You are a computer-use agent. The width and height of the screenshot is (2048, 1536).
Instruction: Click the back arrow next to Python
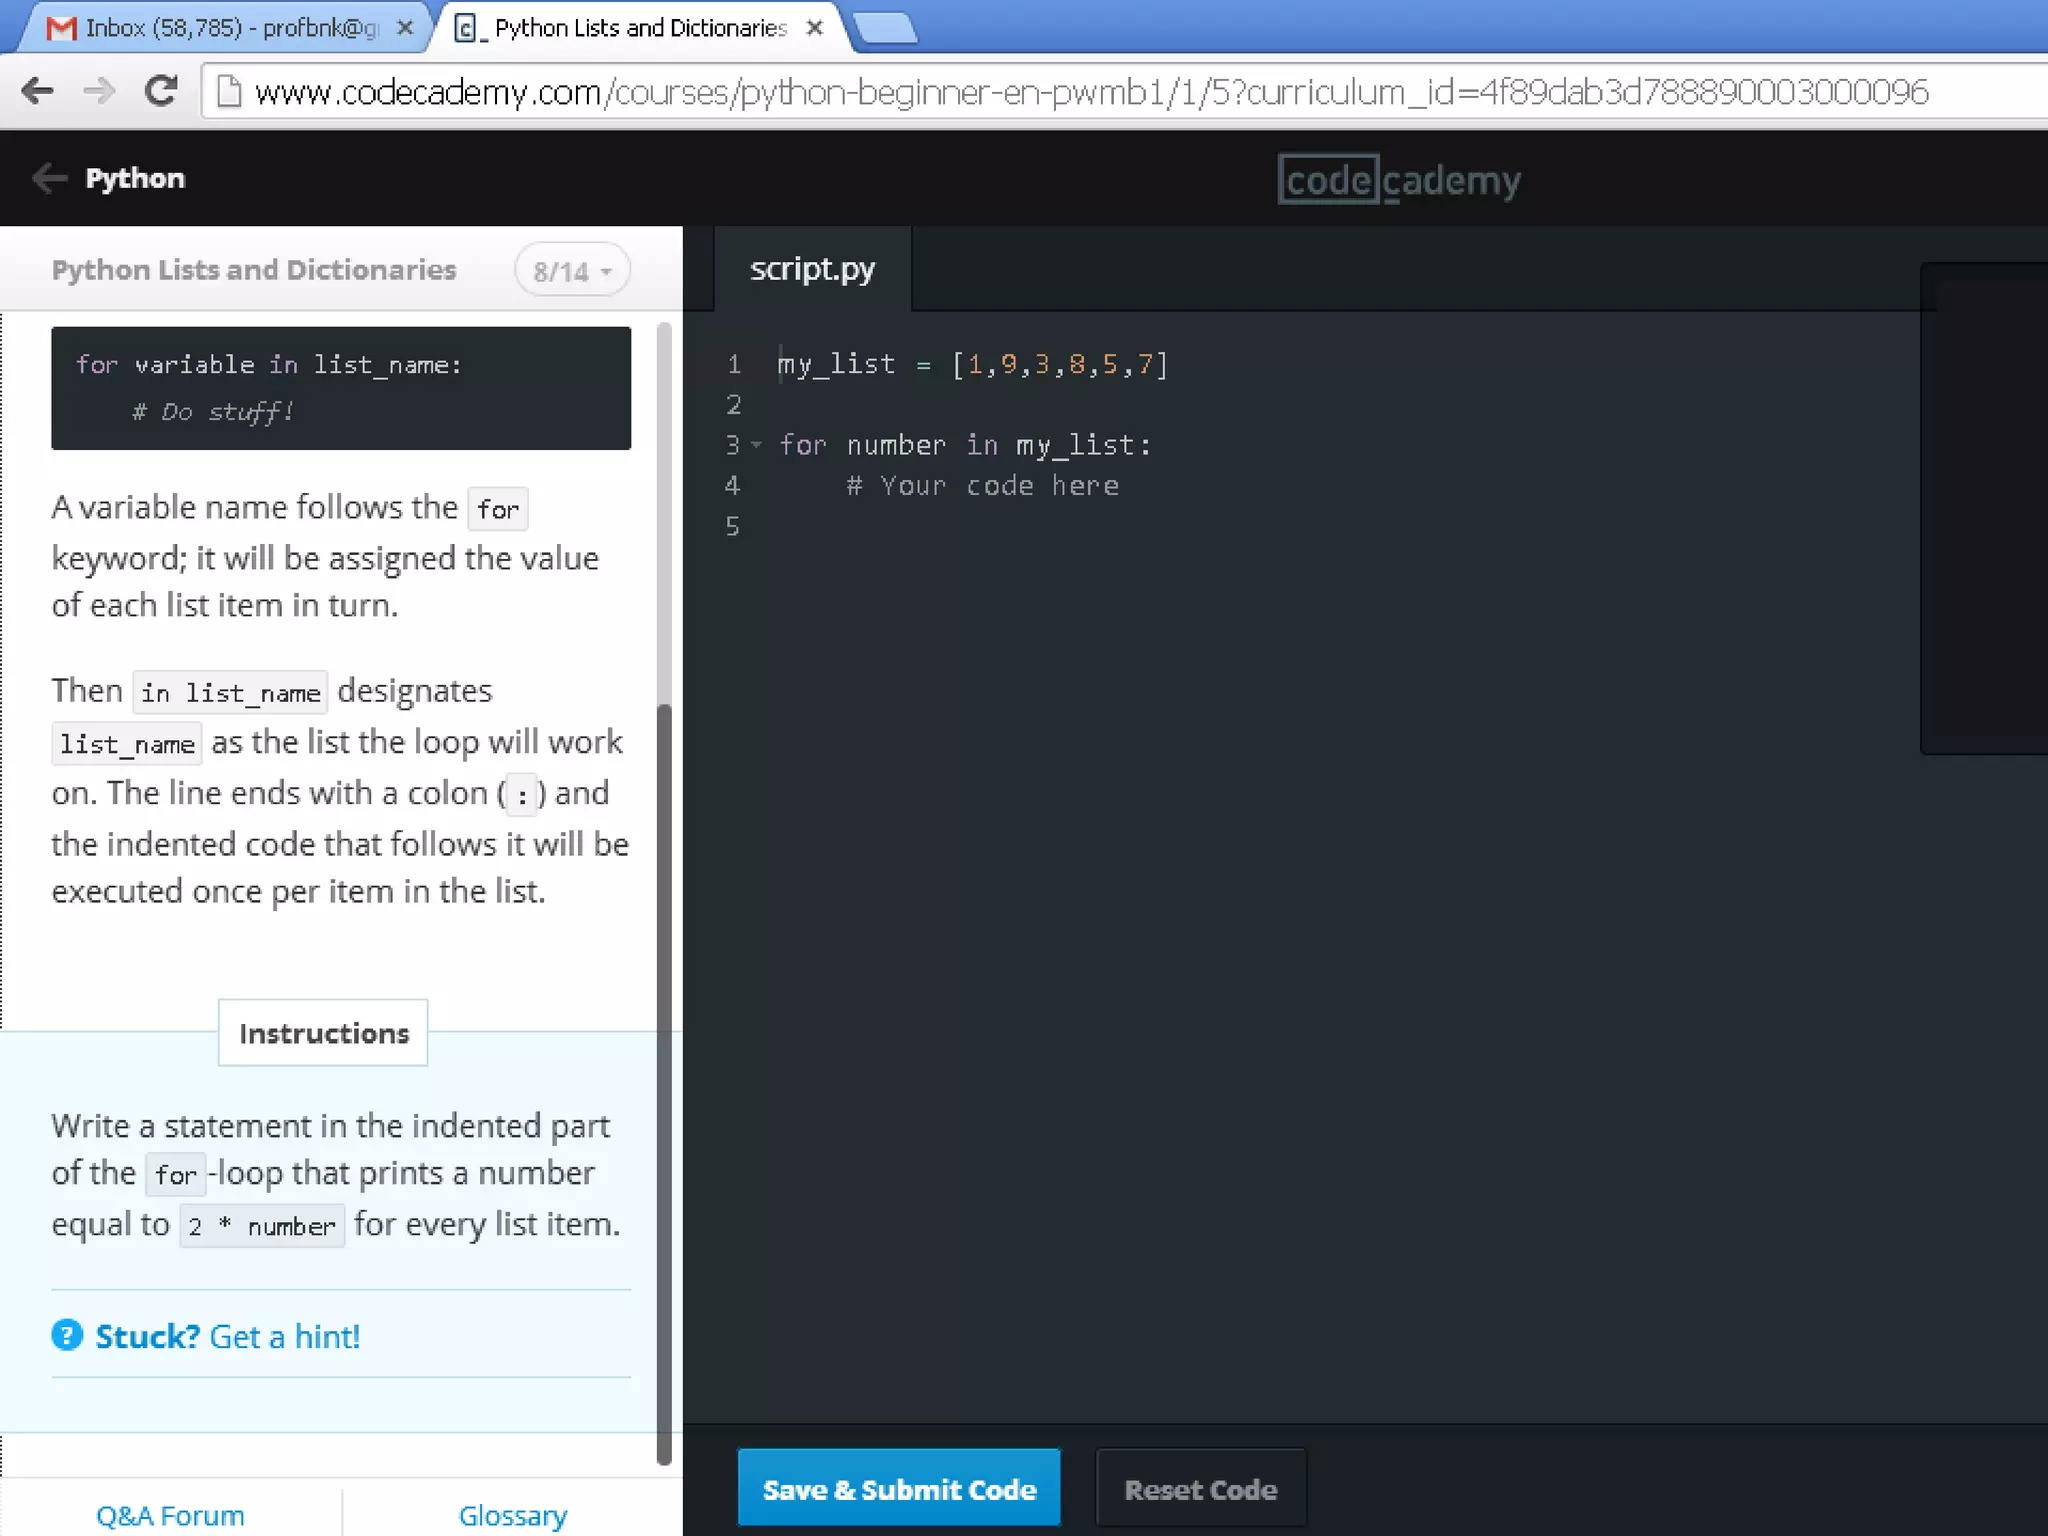point(48,178)
